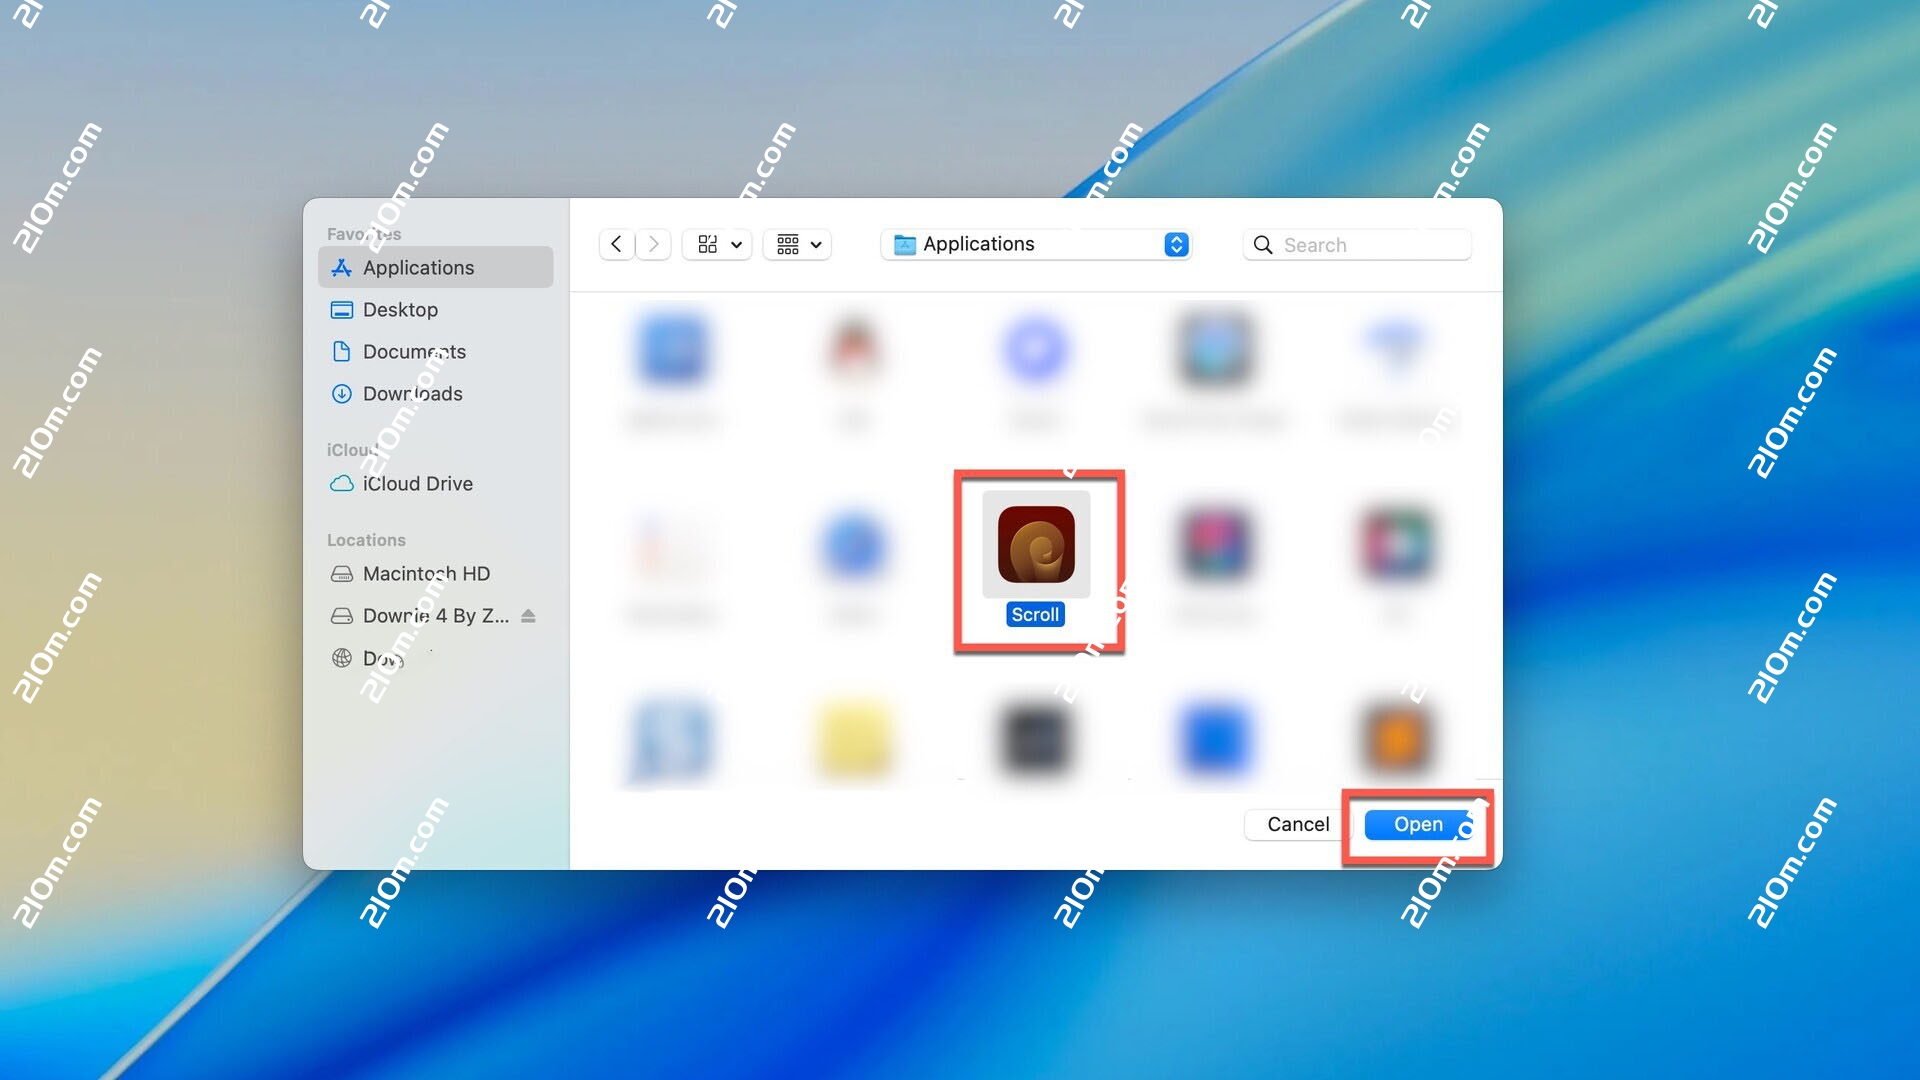Click the group-by grid icon
The width and height of the screenshot is (1920, 1080).
(x=788, y=244)
